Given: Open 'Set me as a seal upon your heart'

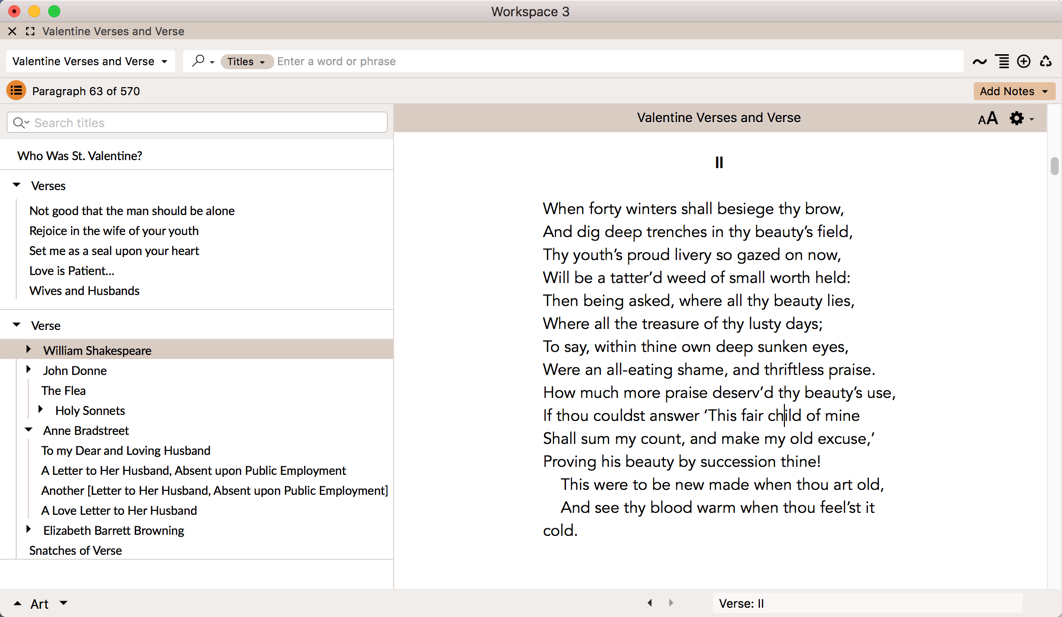Looking at the screenshot, I should pyautogui.click(x=114, y=251).
